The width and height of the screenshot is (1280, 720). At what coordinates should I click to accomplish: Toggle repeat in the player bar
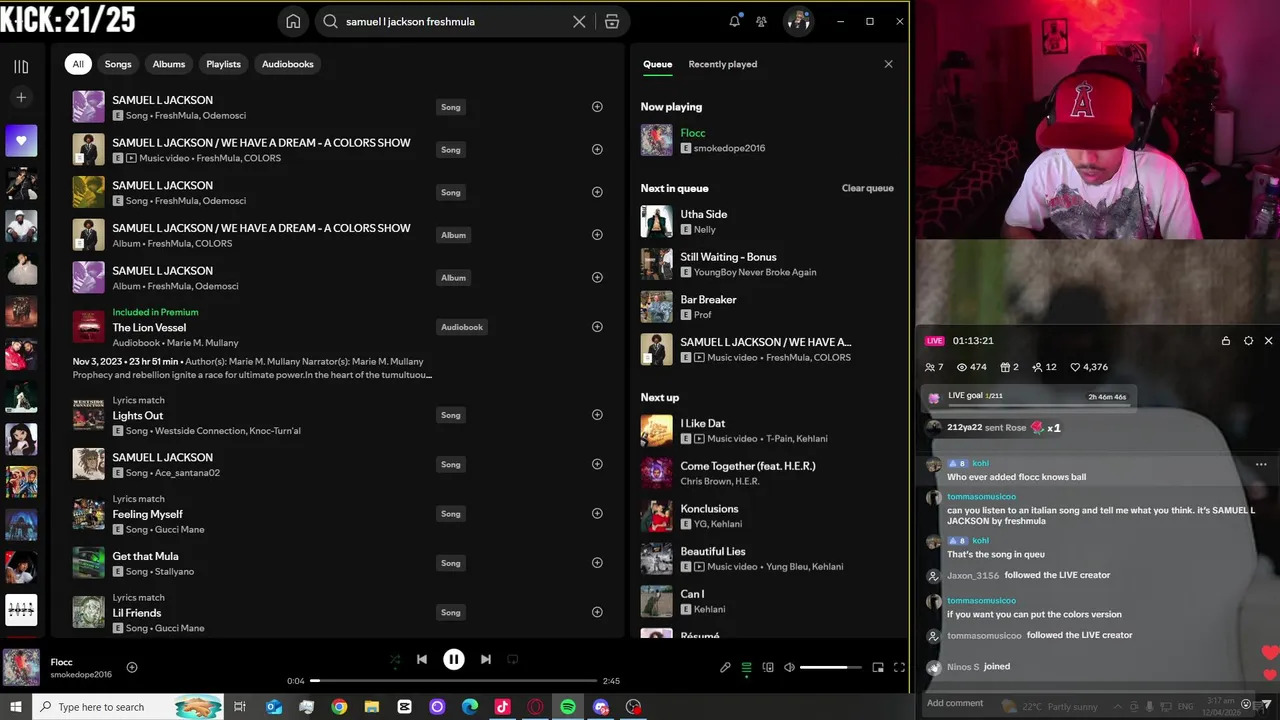coord(512,660)
